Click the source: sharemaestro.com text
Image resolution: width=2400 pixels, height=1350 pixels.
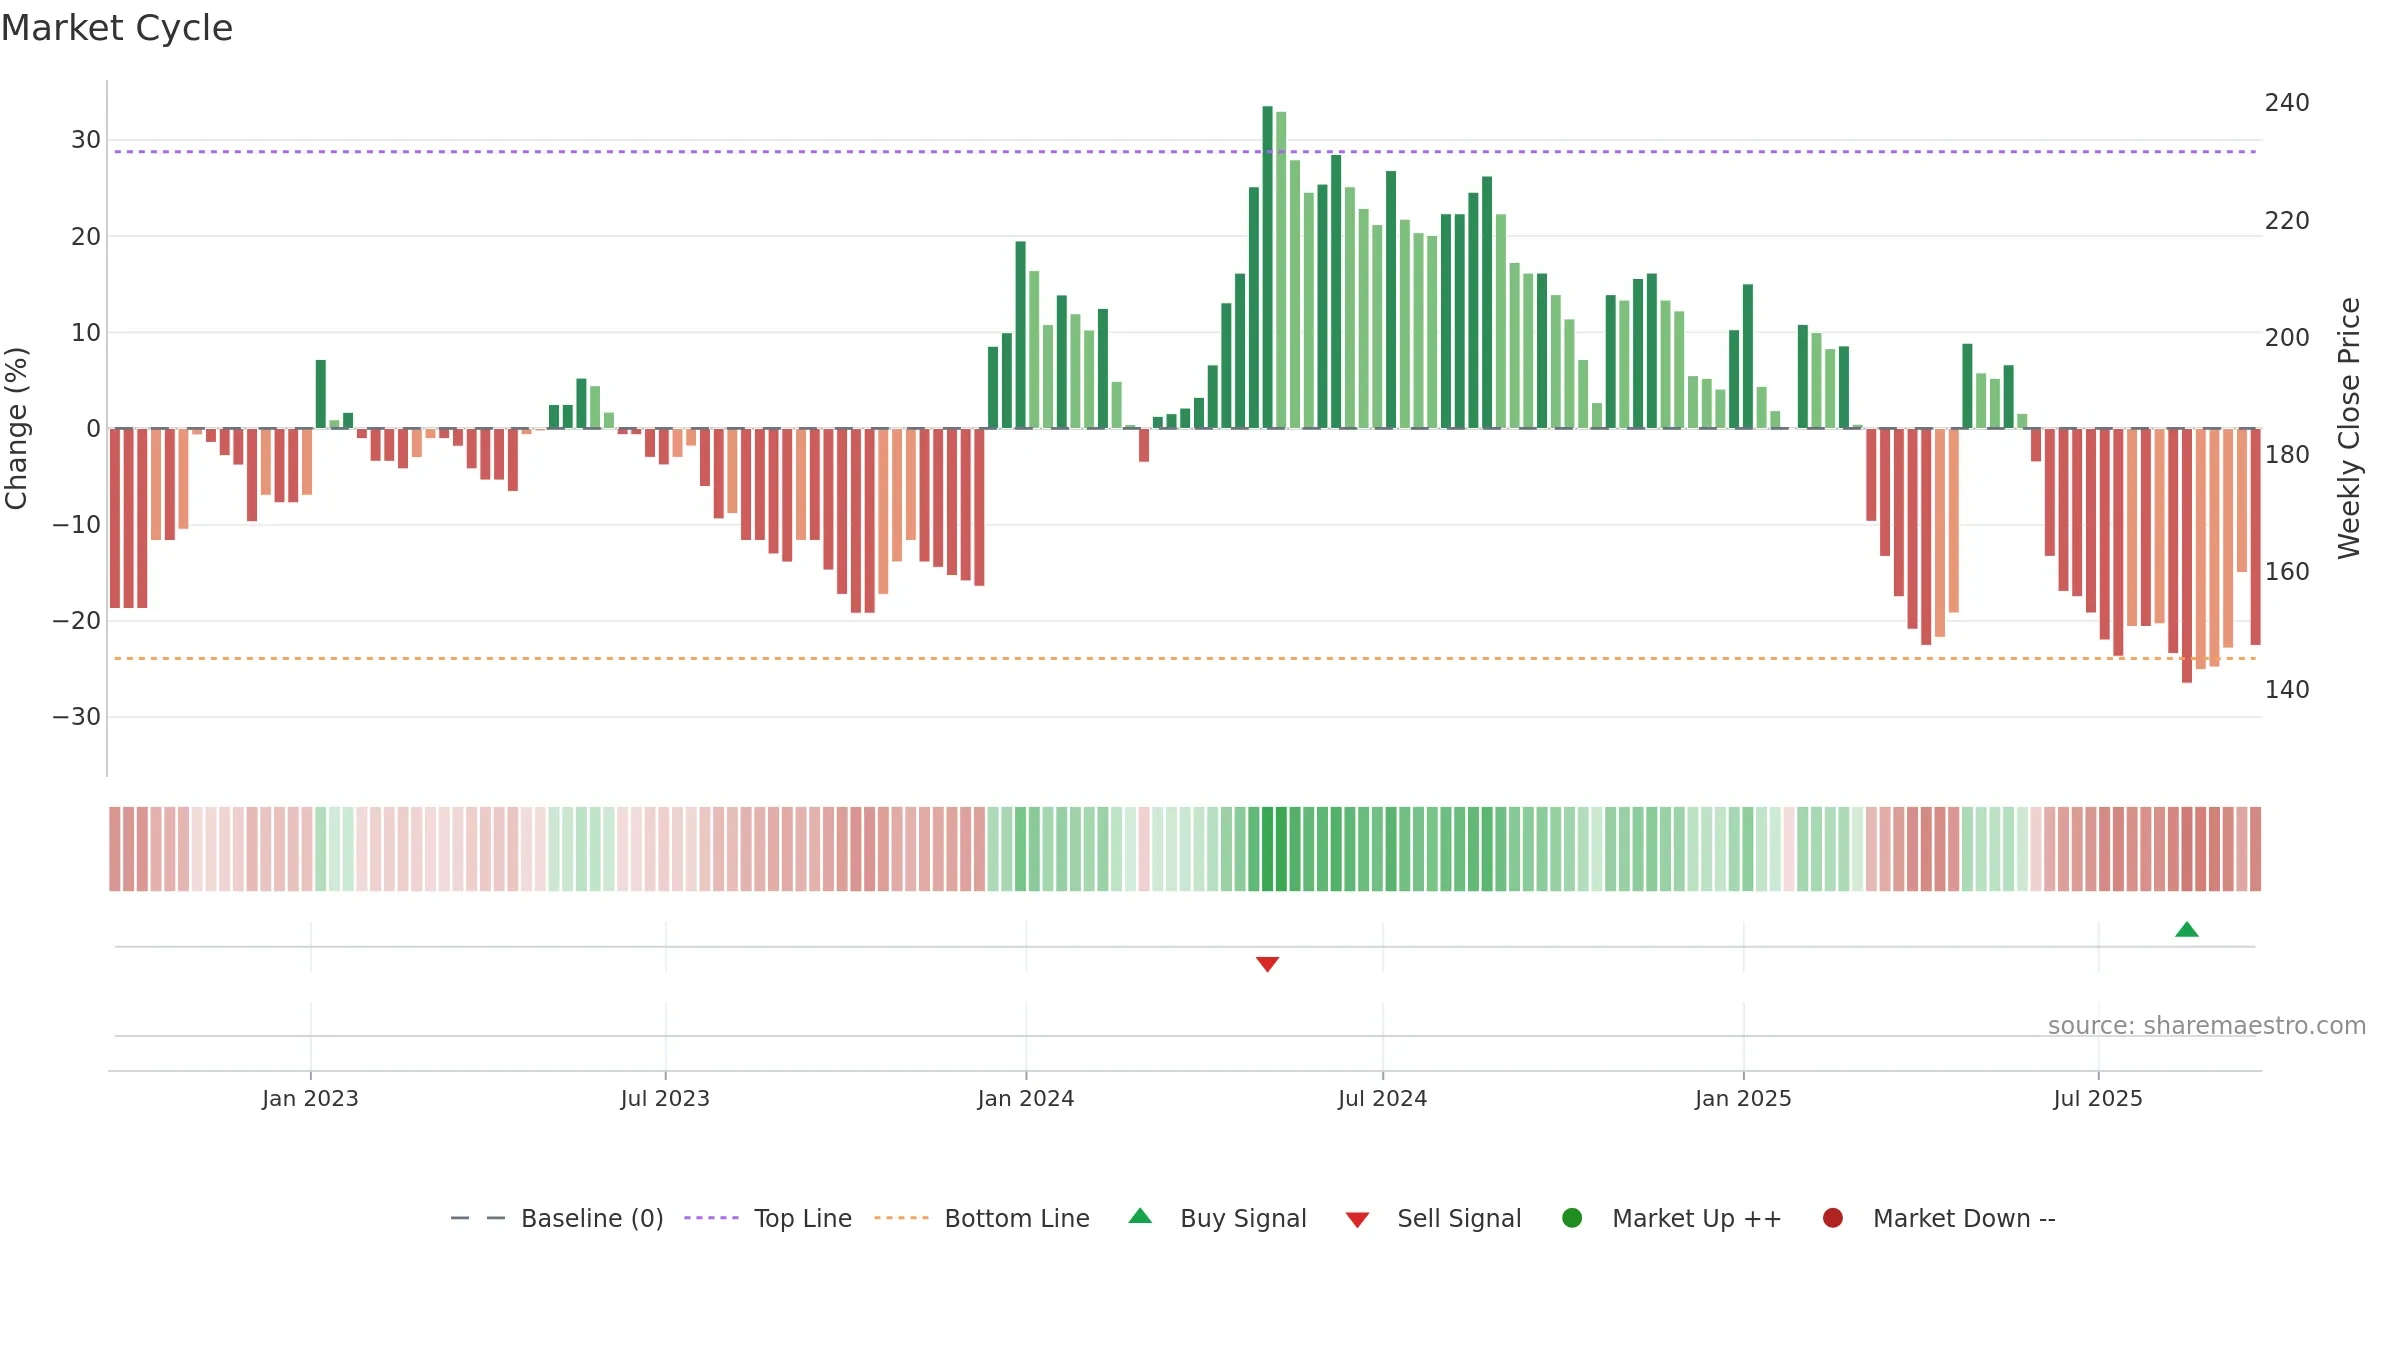tap(2207, 1026)
